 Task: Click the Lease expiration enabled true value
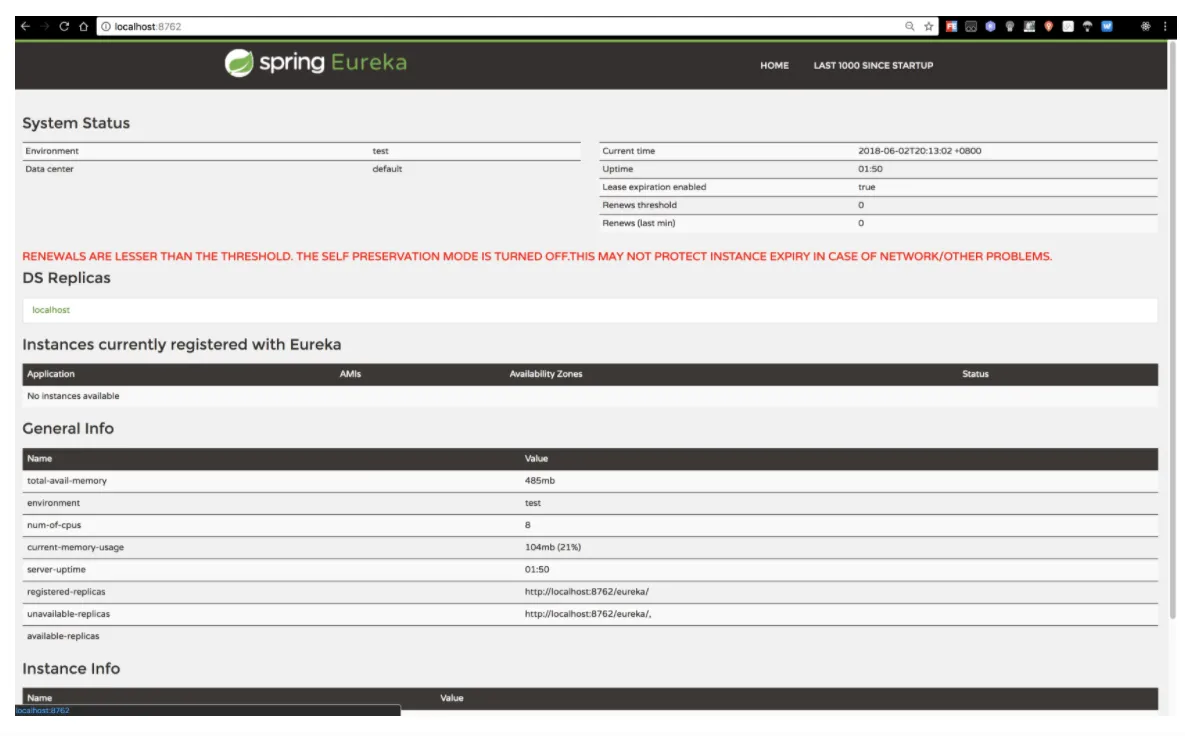[x=866, y=187]
